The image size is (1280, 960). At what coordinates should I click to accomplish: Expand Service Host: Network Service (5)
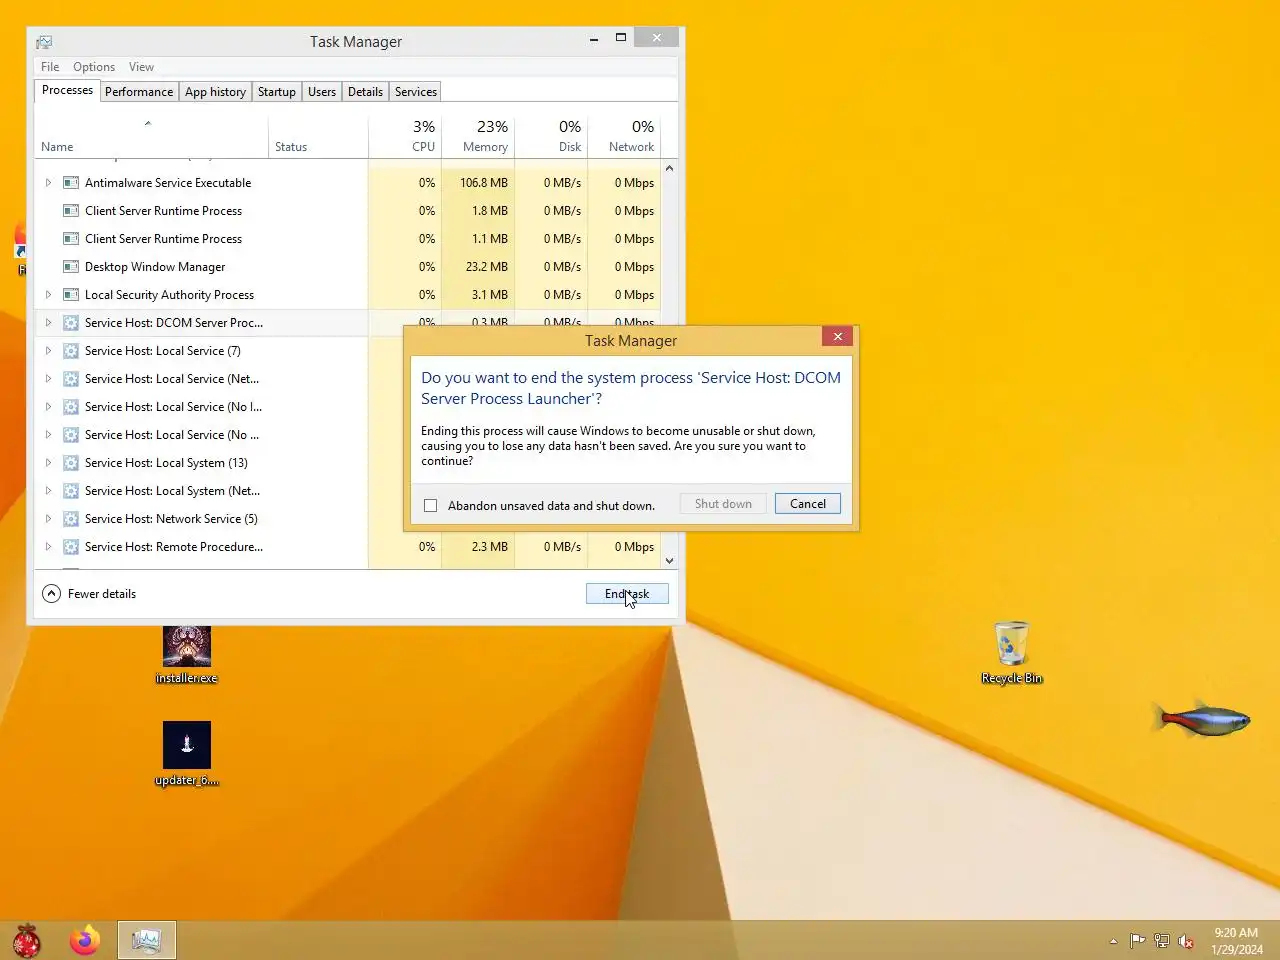[x=48, y=519]
